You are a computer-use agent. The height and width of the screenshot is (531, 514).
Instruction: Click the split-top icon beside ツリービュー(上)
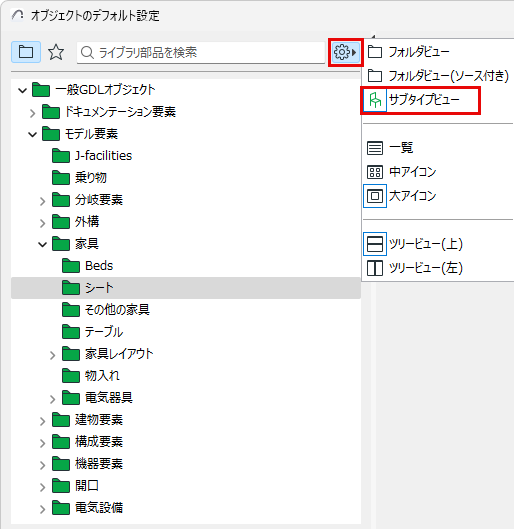pos(375,244)
